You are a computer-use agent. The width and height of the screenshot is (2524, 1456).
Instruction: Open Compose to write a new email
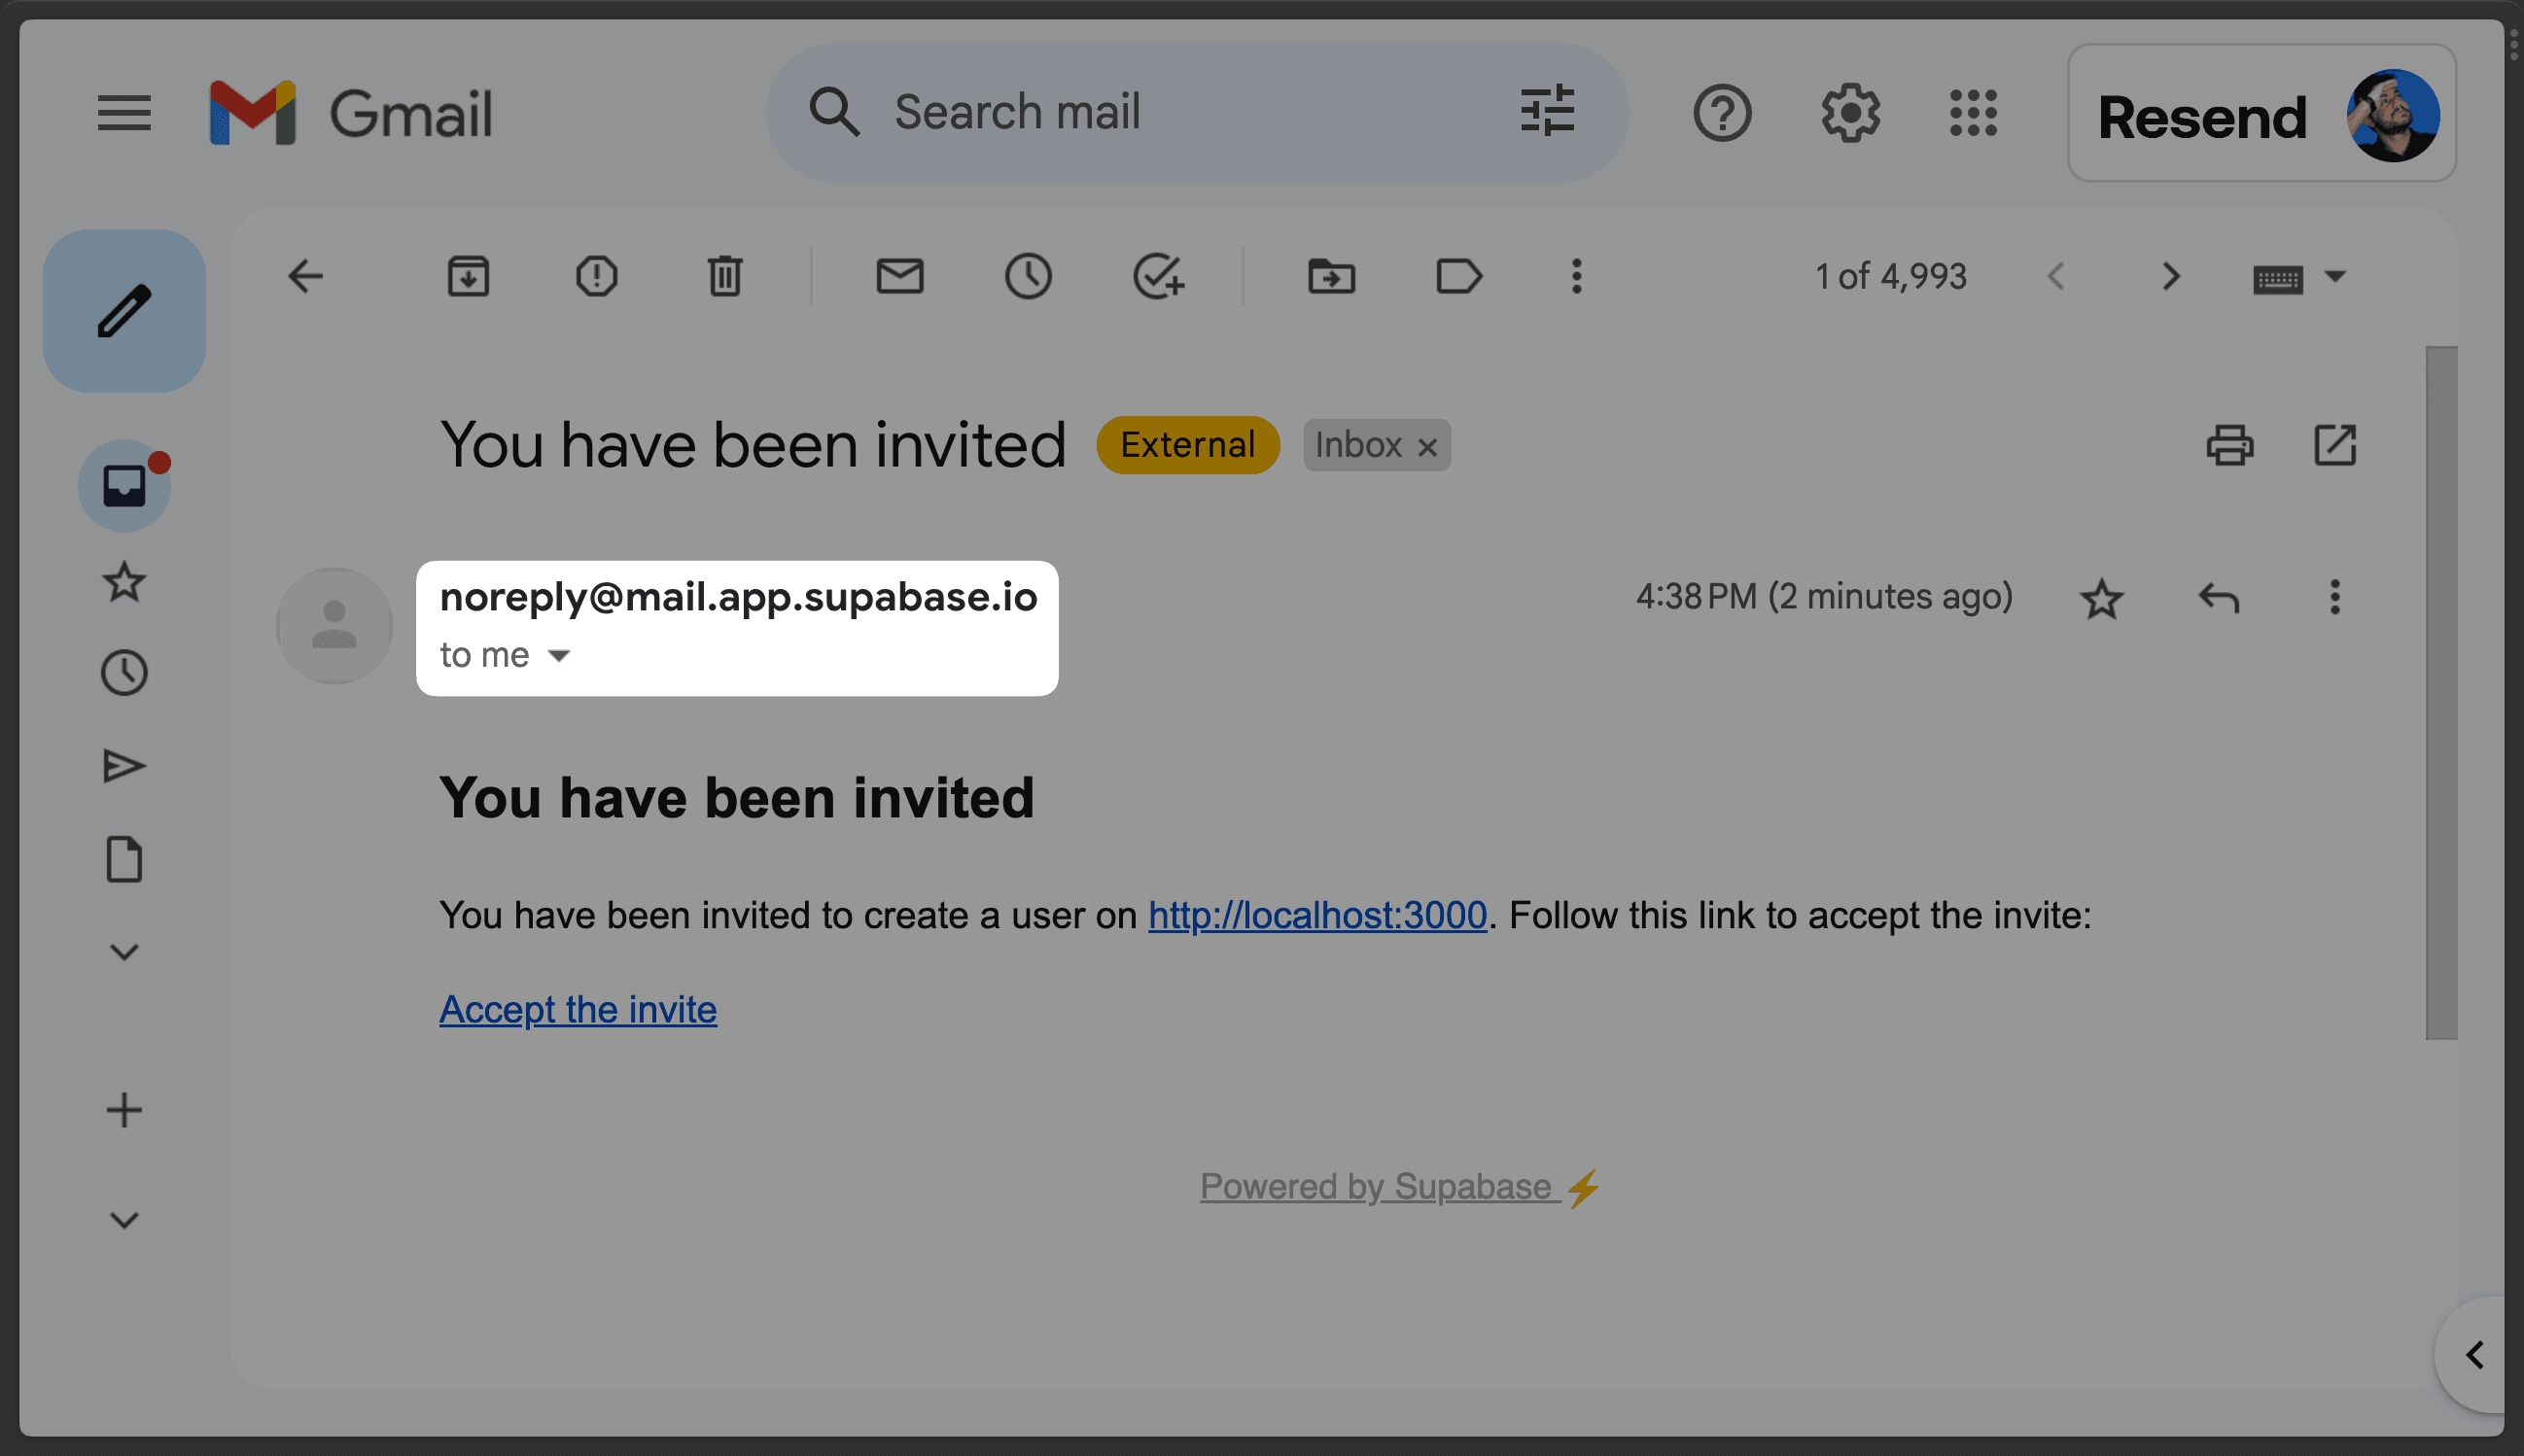(x=123, y=310)
